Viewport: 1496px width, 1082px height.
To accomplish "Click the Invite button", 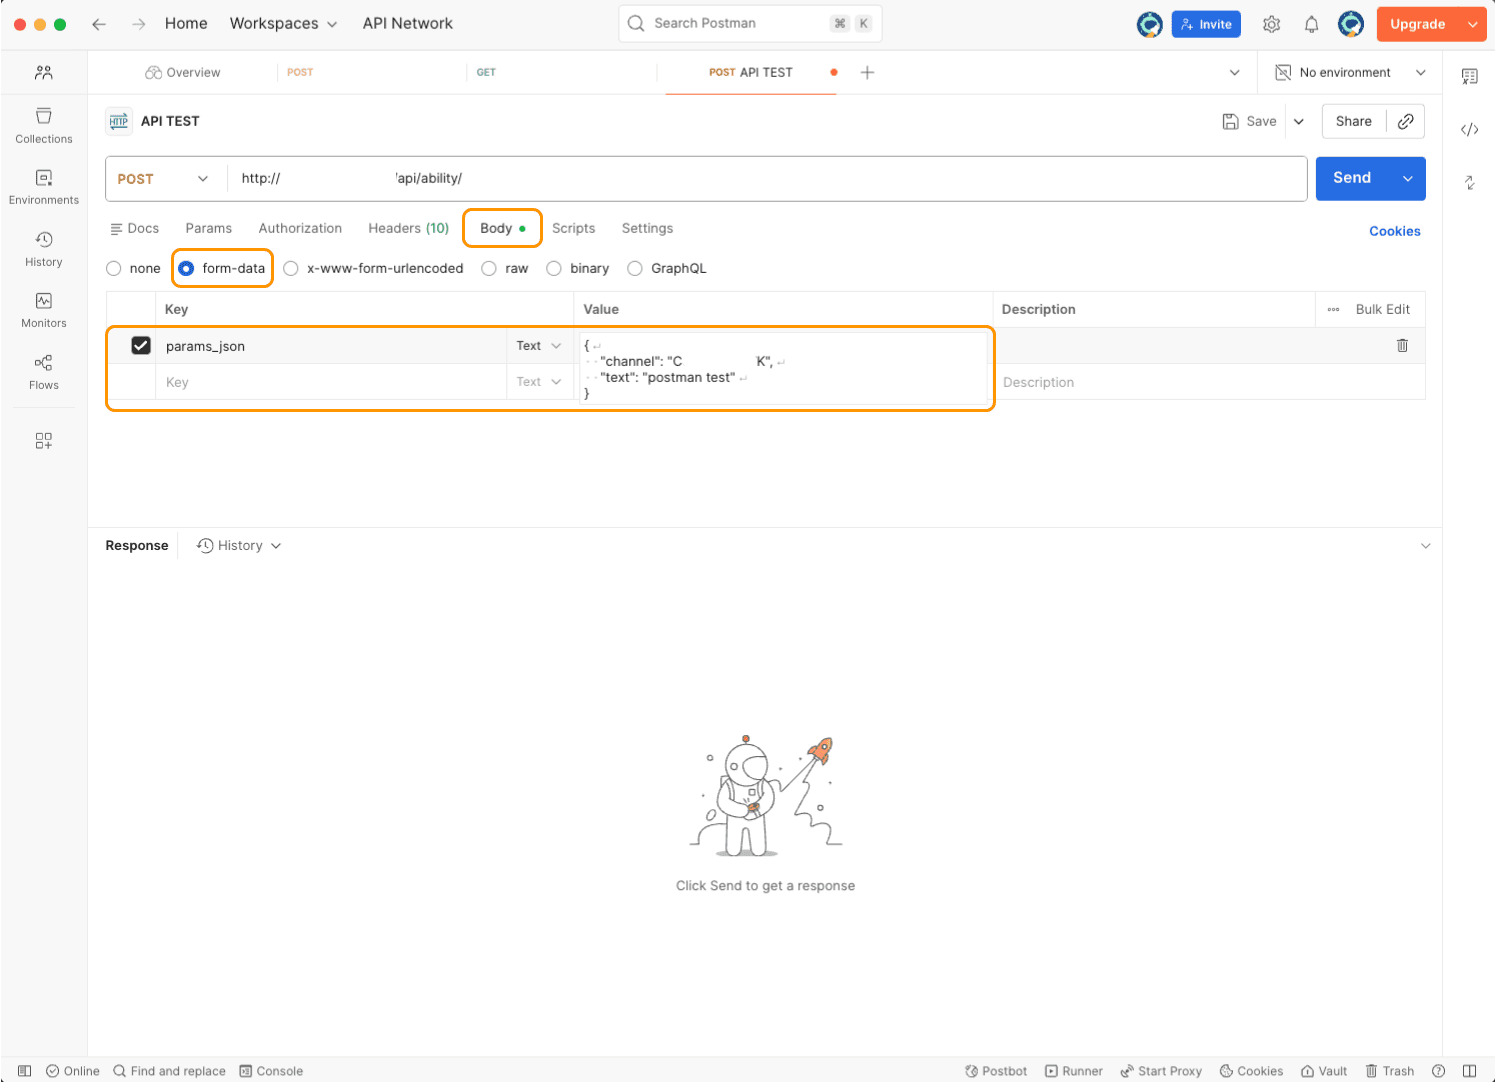I will (x=1206, y=24).
